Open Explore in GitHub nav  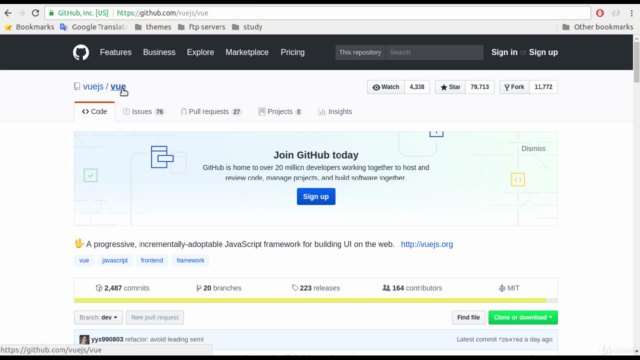click(x=200, y=52)
